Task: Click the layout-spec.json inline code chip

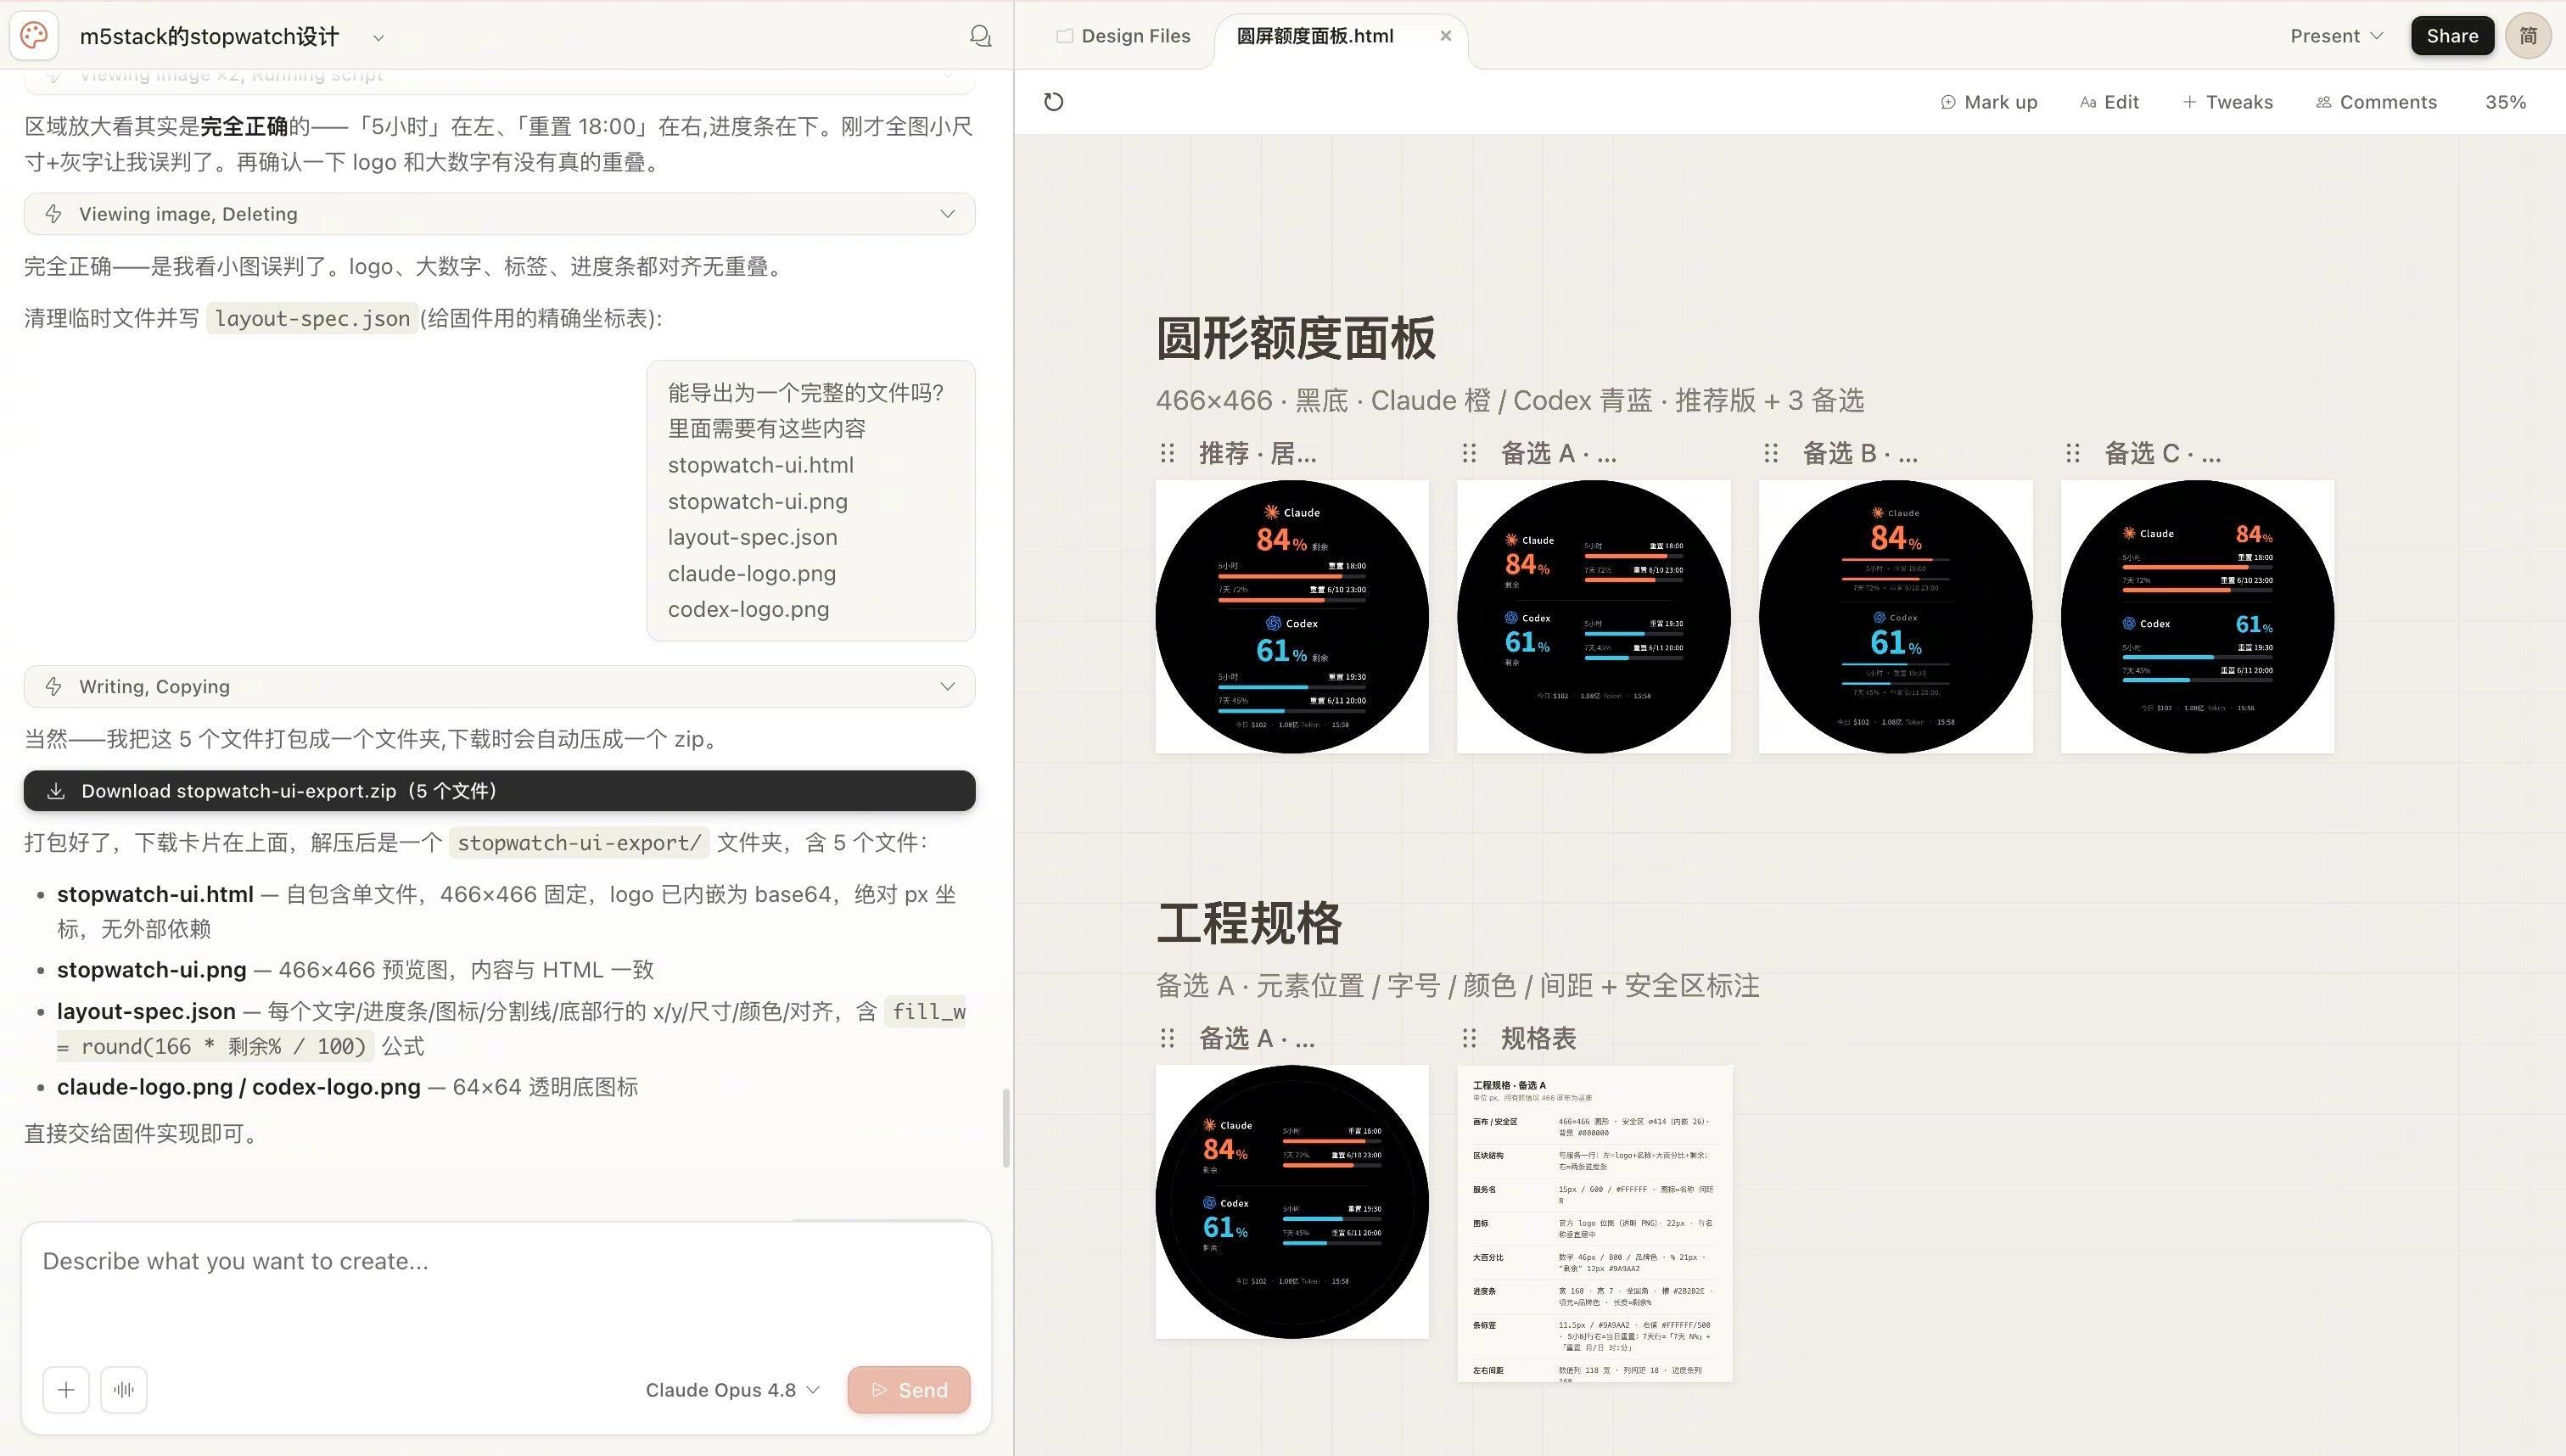Action: coord(313,319)
